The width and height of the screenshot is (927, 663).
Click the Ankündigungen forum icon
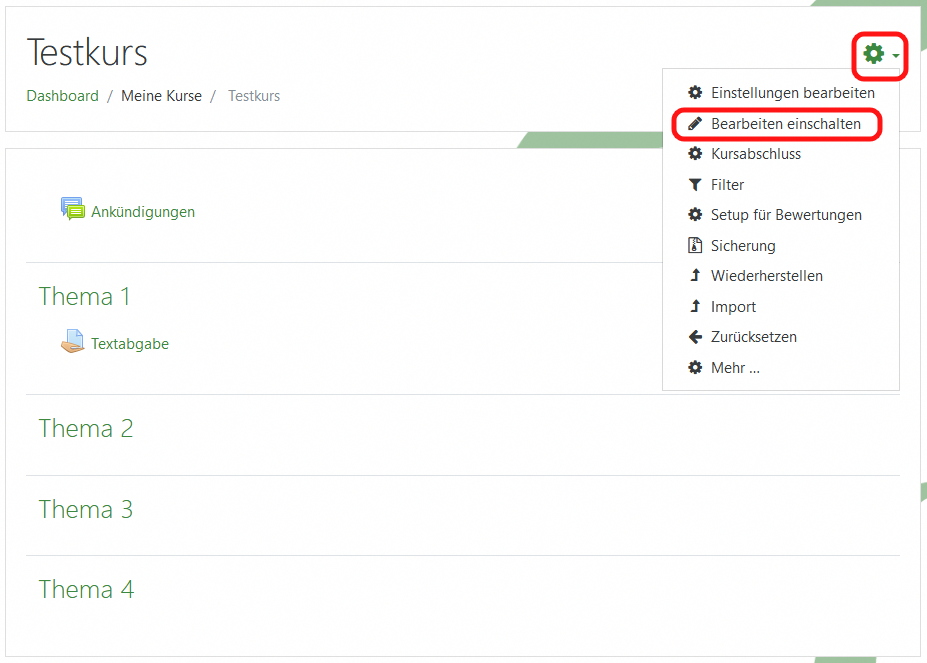click(x=73, y=210)
